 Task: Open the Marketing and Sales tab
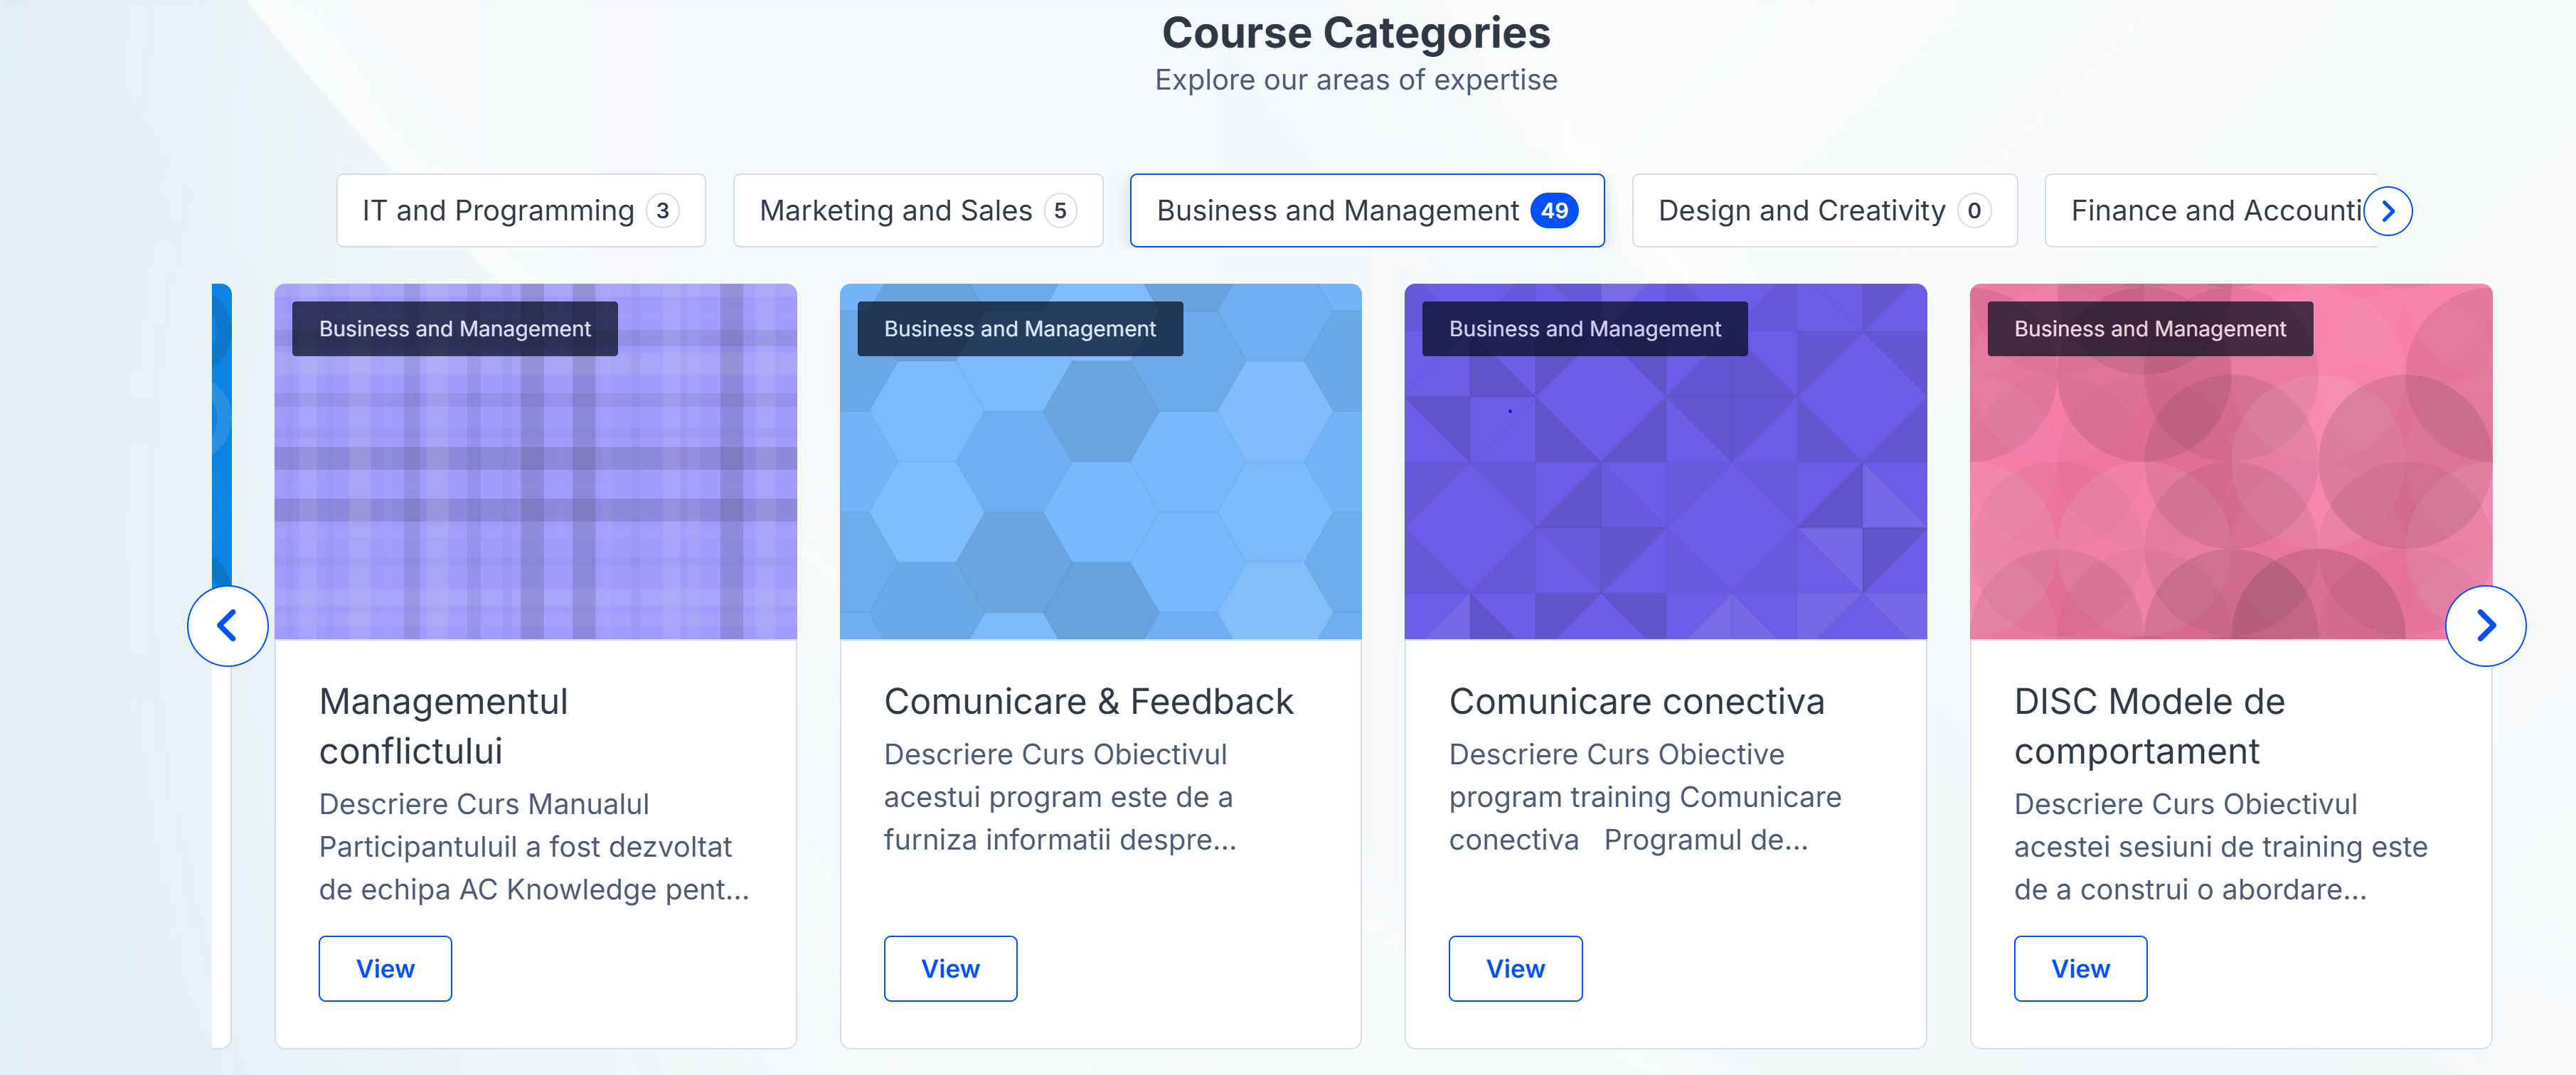[917, 211]
